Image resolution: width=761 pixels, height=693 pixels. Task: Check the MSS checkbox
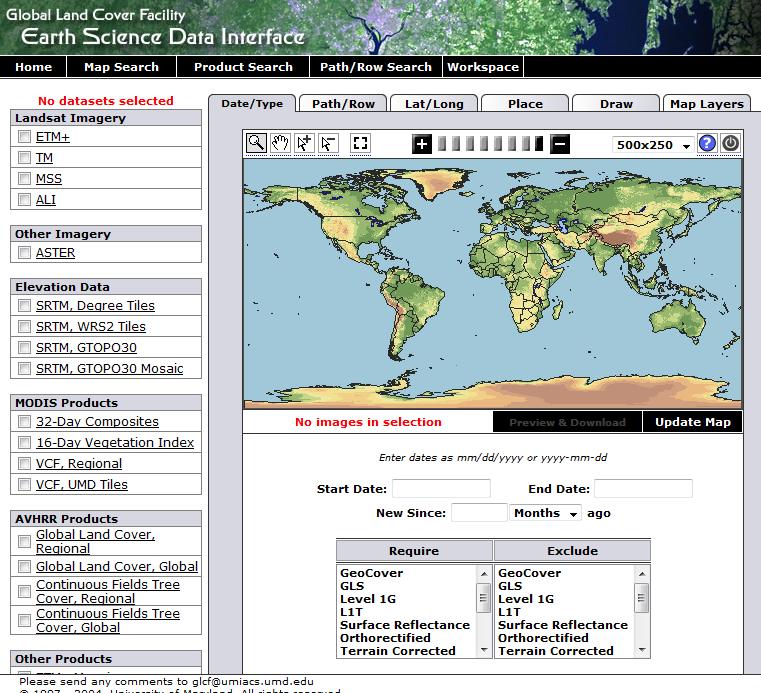coord(24,178)
